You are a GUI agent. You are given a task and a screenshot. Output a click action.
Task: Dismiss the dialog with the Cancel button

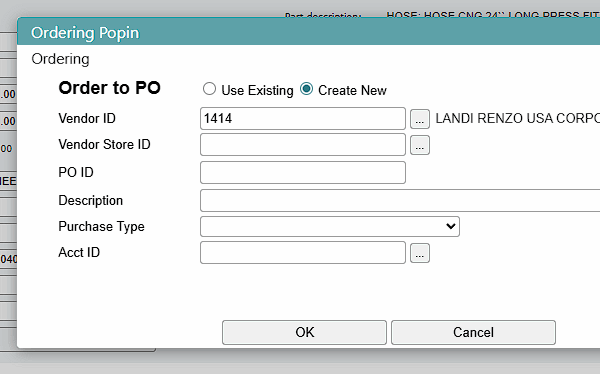[473, 332]
